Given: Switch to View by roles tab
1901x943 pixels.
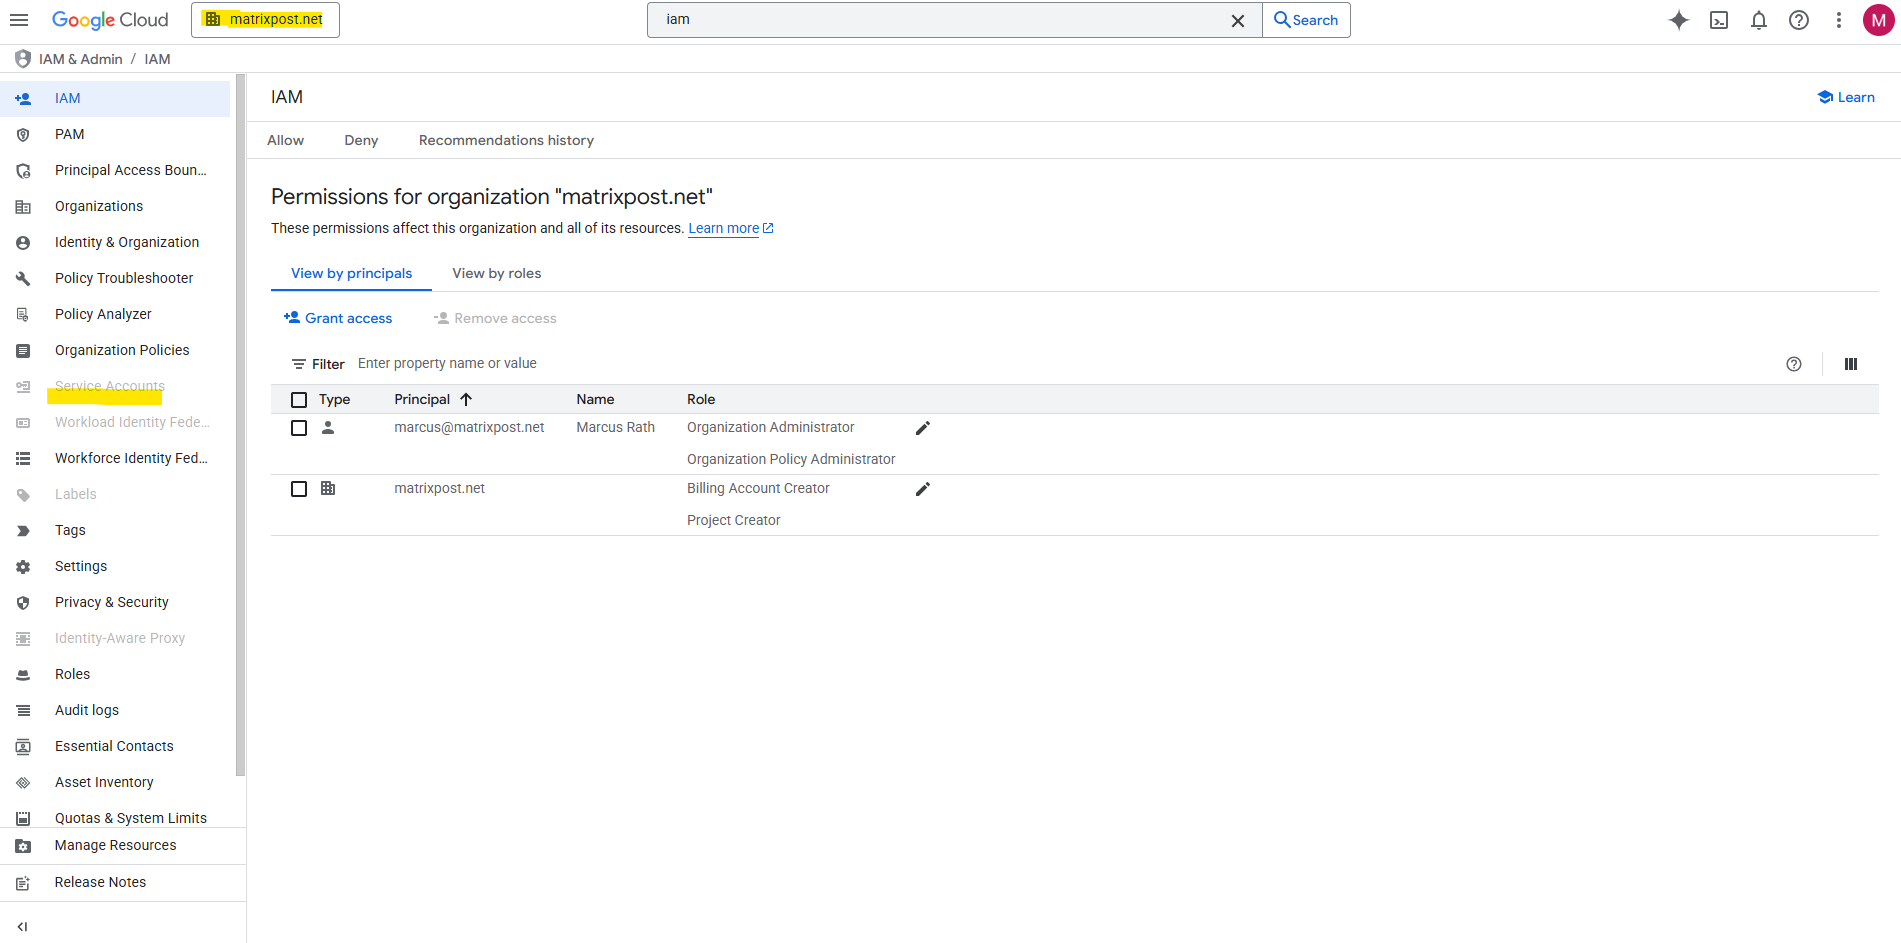Looking at the screenshot, I should point(496,273).
